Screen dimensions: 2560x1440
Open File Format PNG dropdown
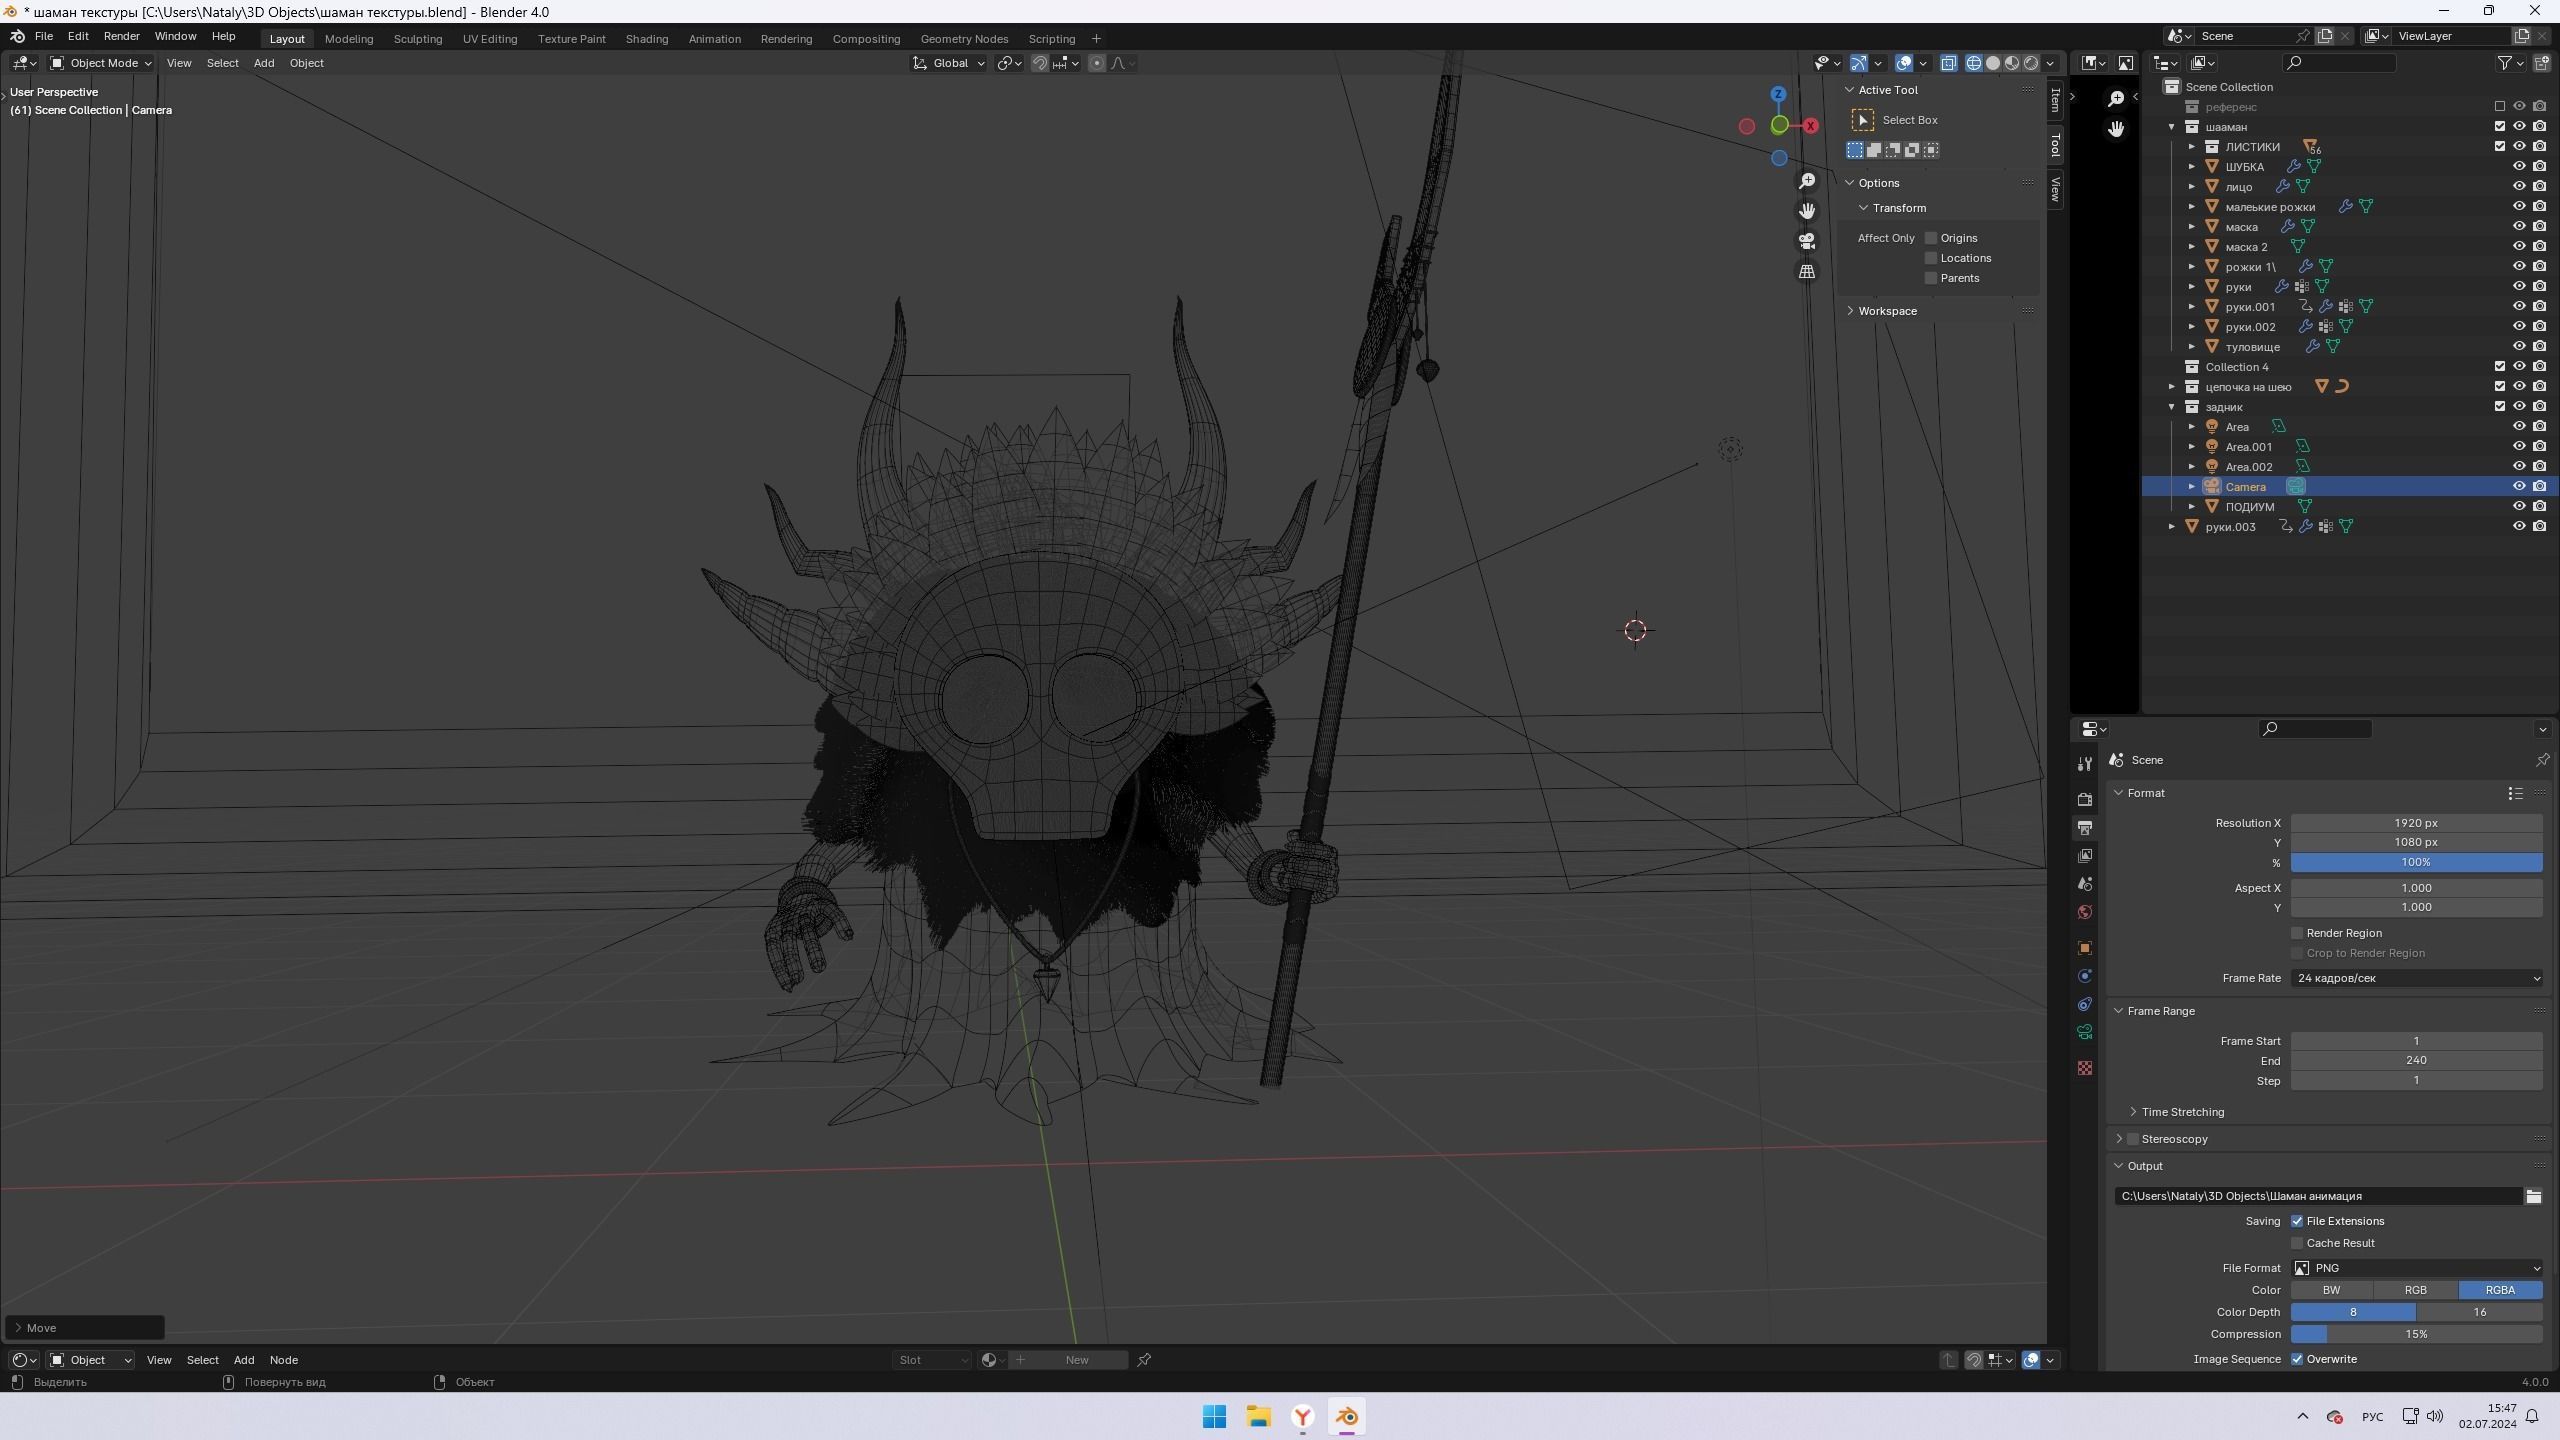pos(2416,1268)
